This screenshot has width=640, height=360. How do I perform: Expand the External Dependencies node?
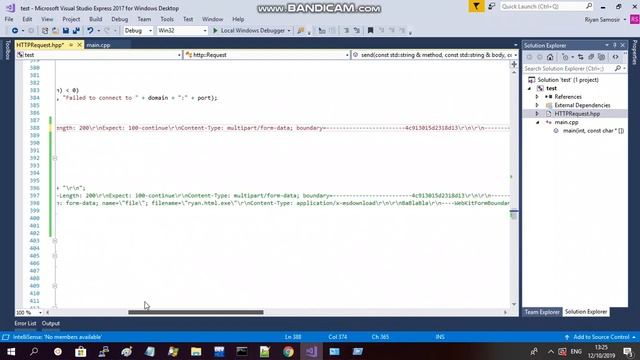537,105
